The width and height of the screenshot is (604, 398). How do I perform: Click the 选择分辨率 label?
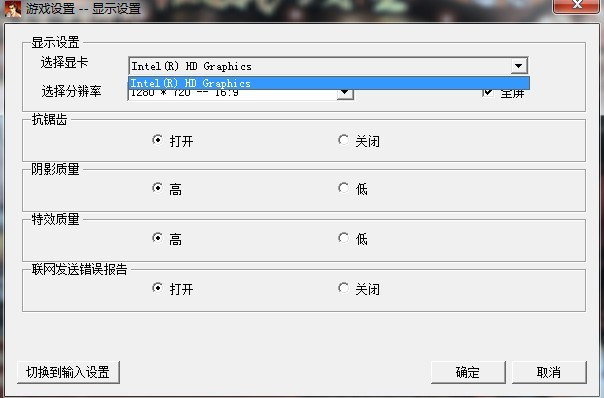pos(71,91)
